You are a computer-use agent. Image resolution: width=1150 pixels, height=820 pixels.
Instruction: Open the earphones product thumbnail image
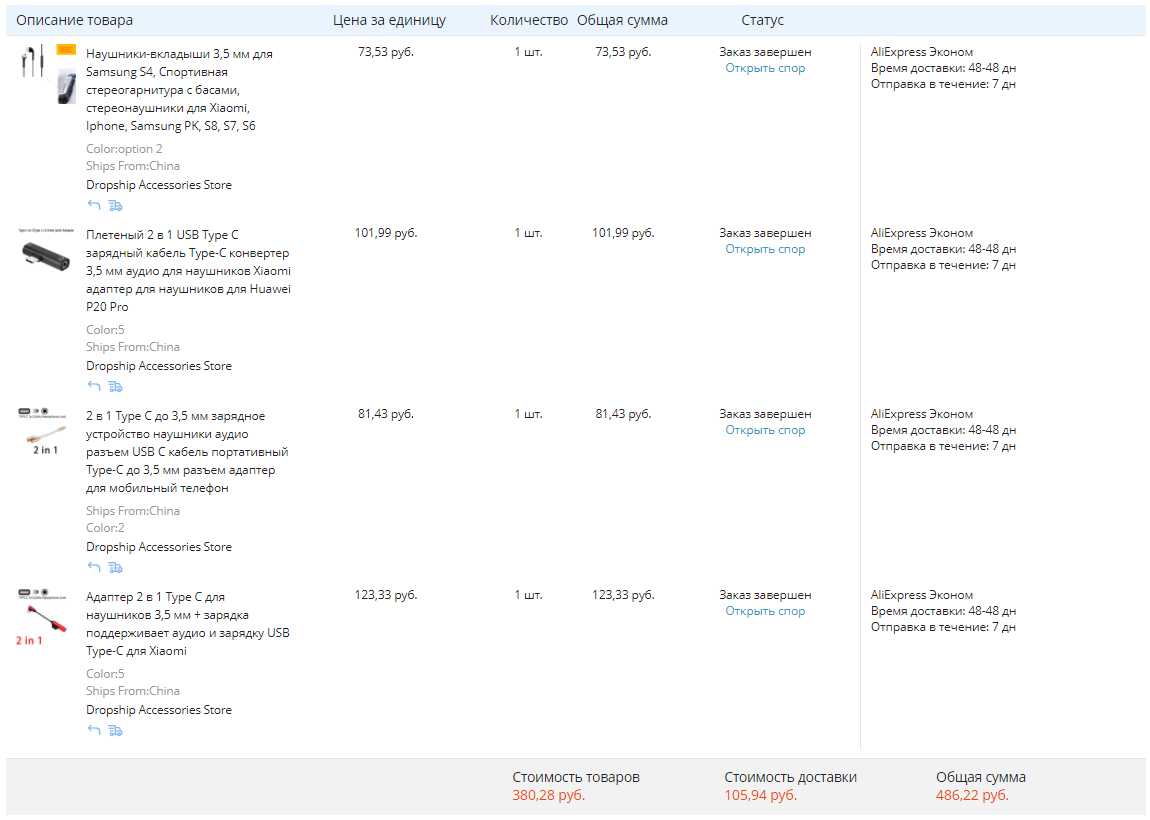pos(46,73)
